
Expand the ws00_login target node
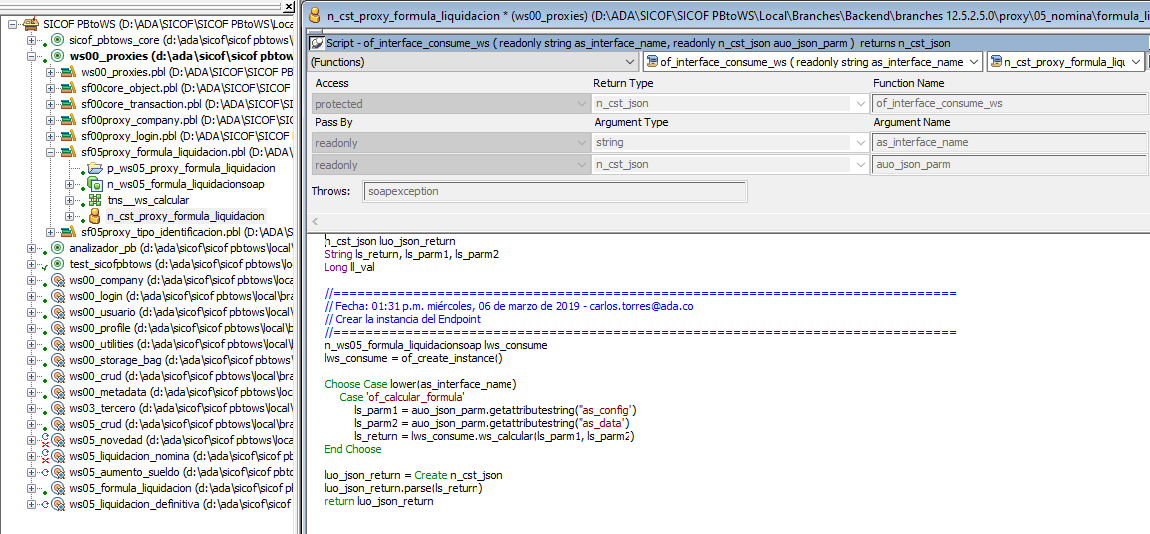click(32, 296)
